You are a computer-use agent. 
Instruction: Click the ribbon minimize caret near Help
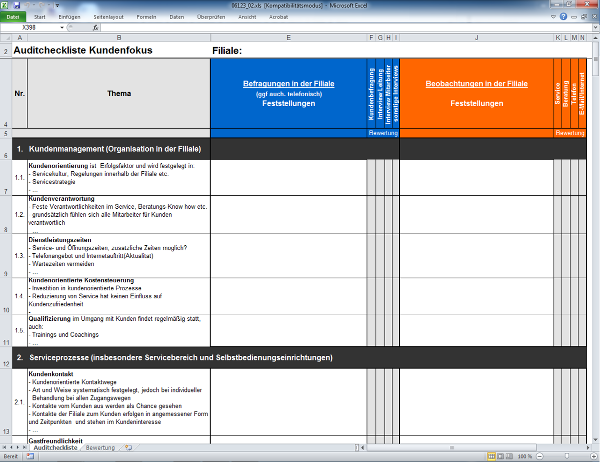point(553,17)
